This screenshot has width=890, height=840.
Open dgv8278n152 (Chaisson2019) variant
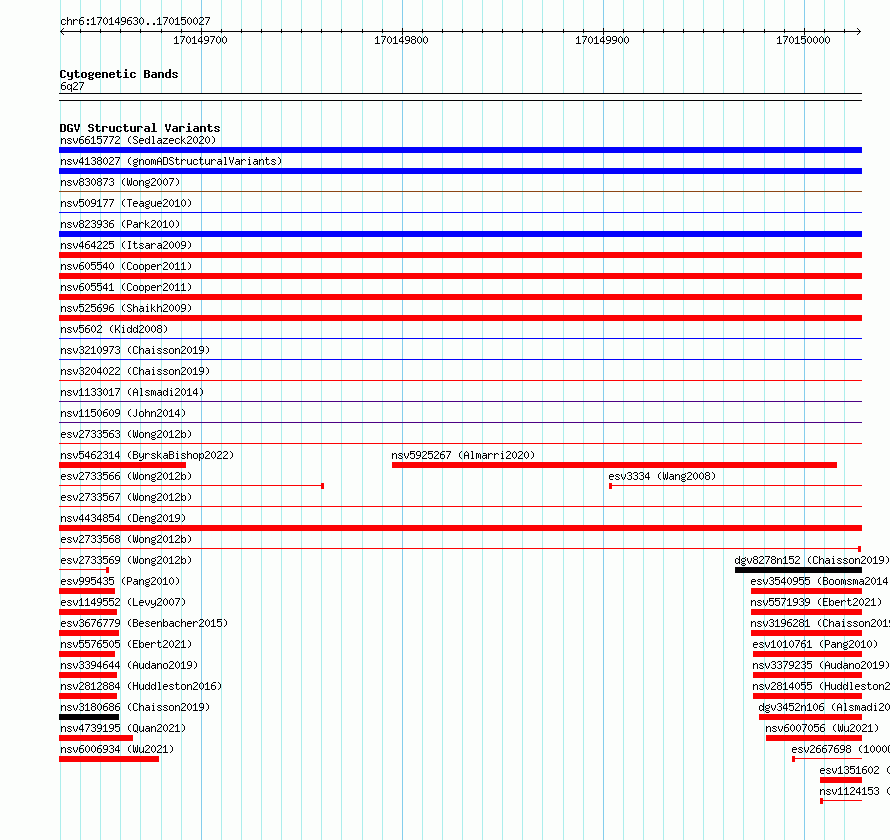pos(812,560)
